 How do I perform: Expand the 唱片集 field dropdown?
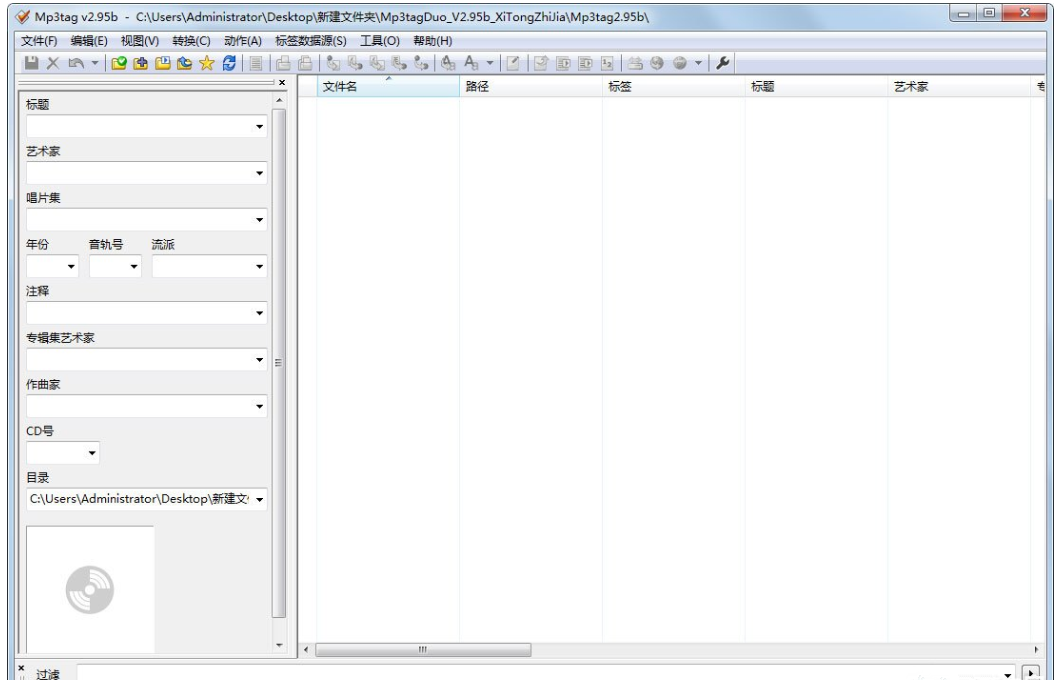pyautogui.click(x=259, y=219)
